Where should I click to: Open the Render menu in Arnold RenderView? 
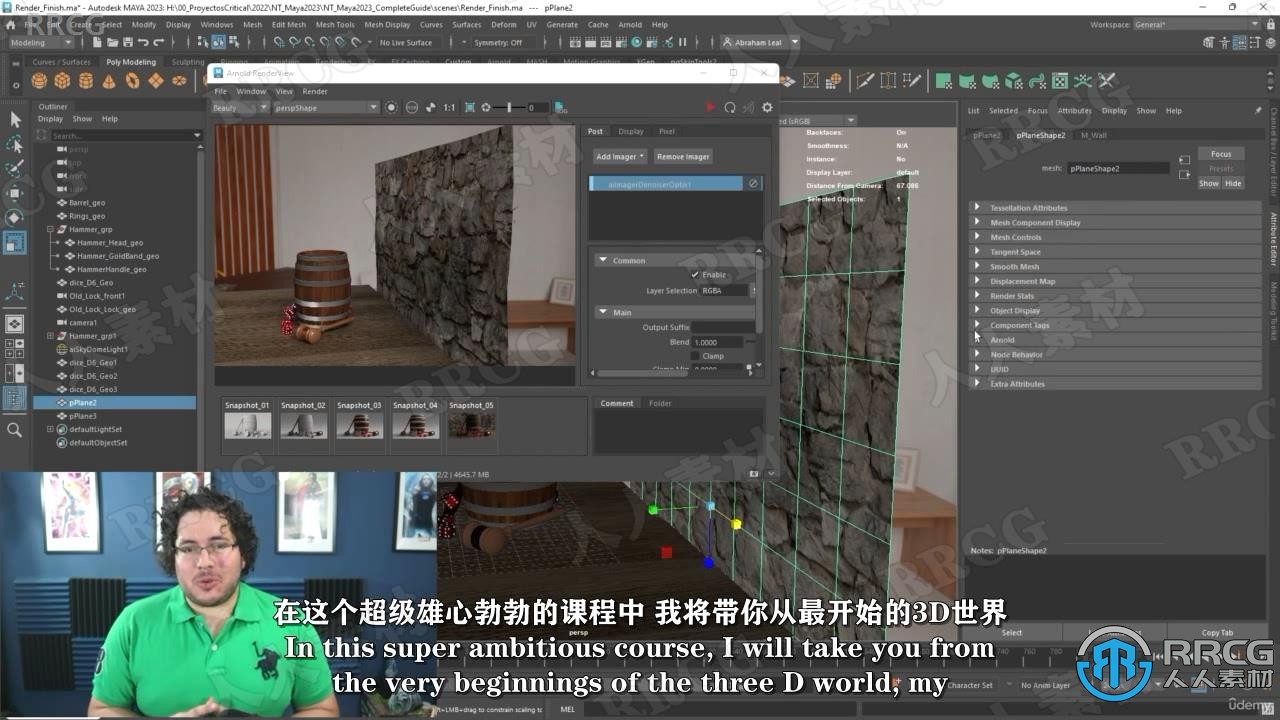(x=315, y=91)
